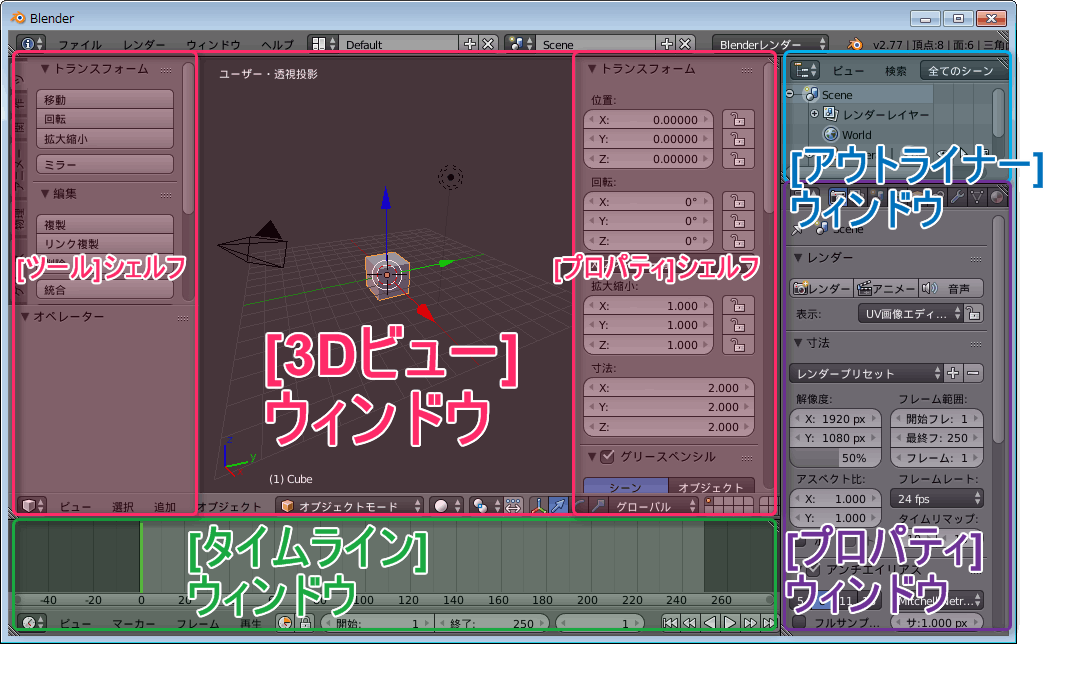Select the Material sphere tab in Properties
This screenshot has height=687, width=1080.
[997, 197]
